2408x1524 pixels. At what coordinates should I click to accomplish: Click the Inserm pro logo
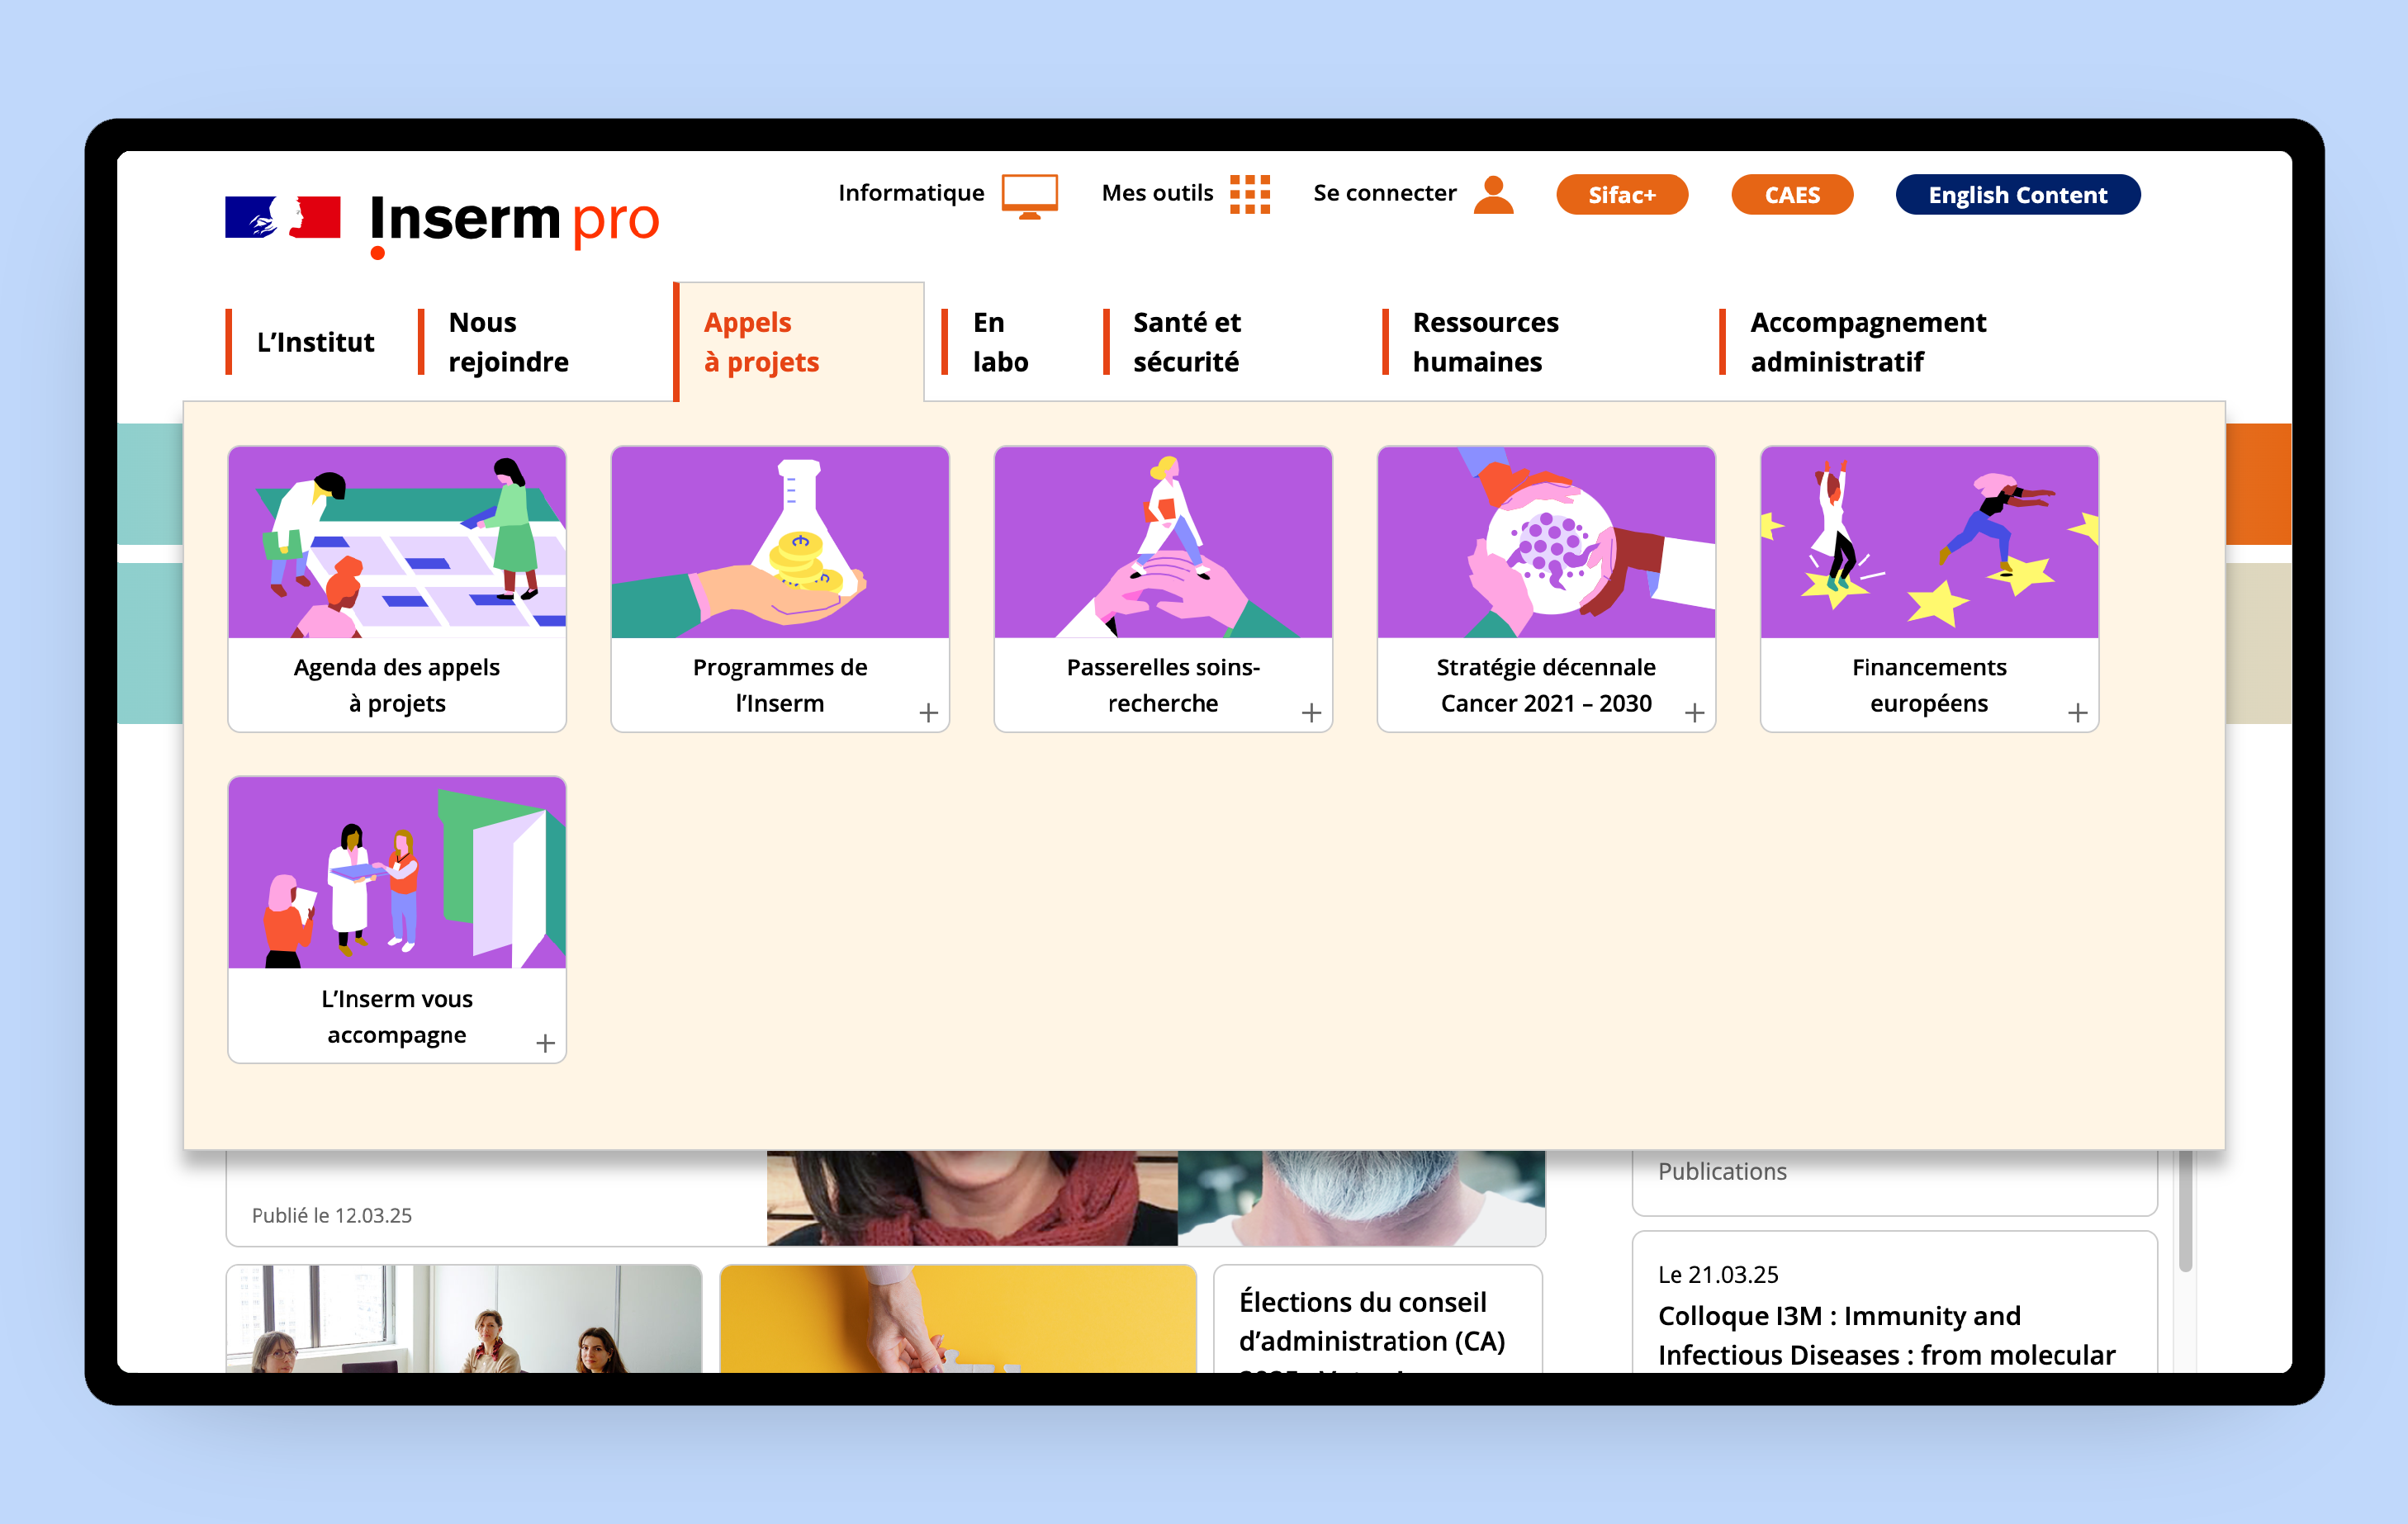514,220
